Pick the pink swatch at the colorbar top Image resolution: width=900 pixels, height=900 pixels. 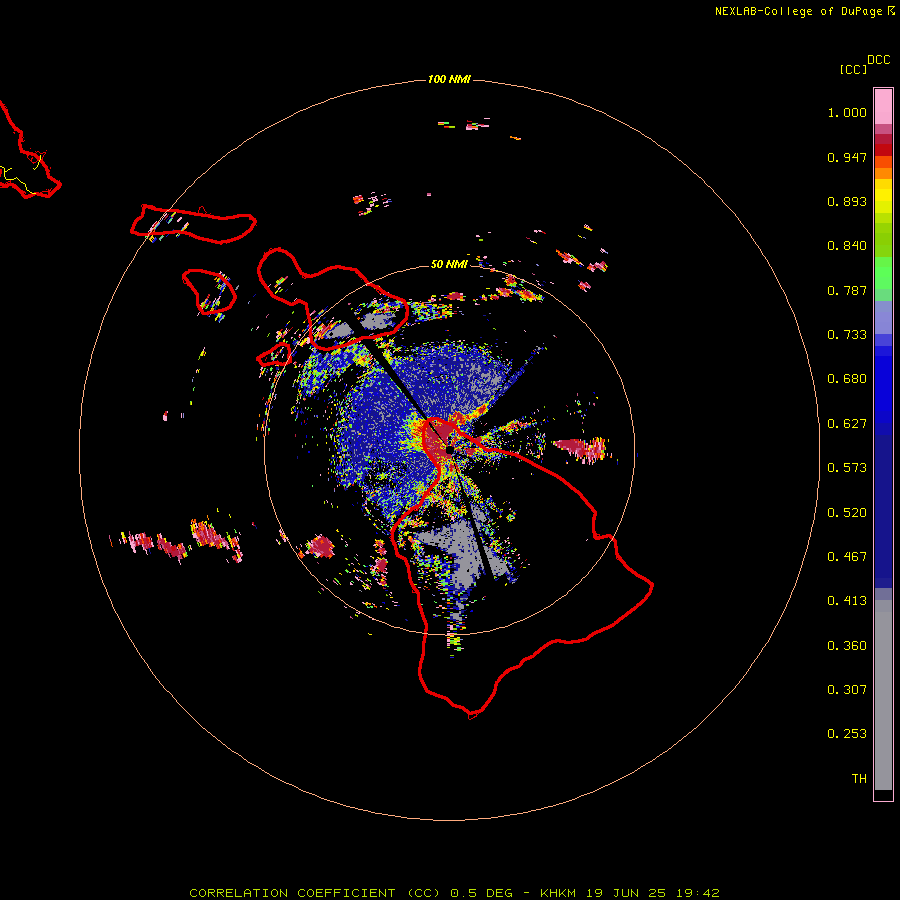pos(883,107)
